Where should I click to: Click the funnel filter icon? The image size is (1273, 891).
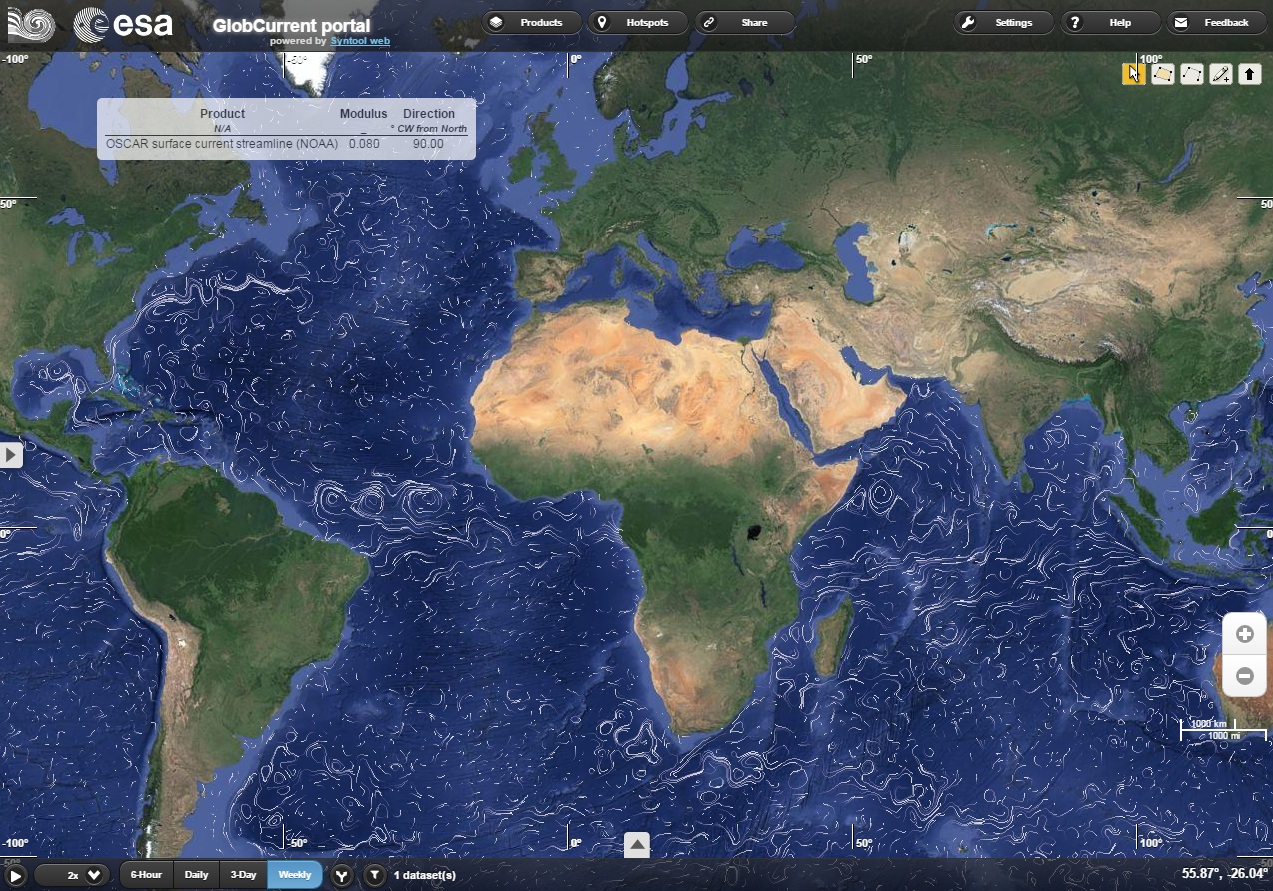[374, 875]
